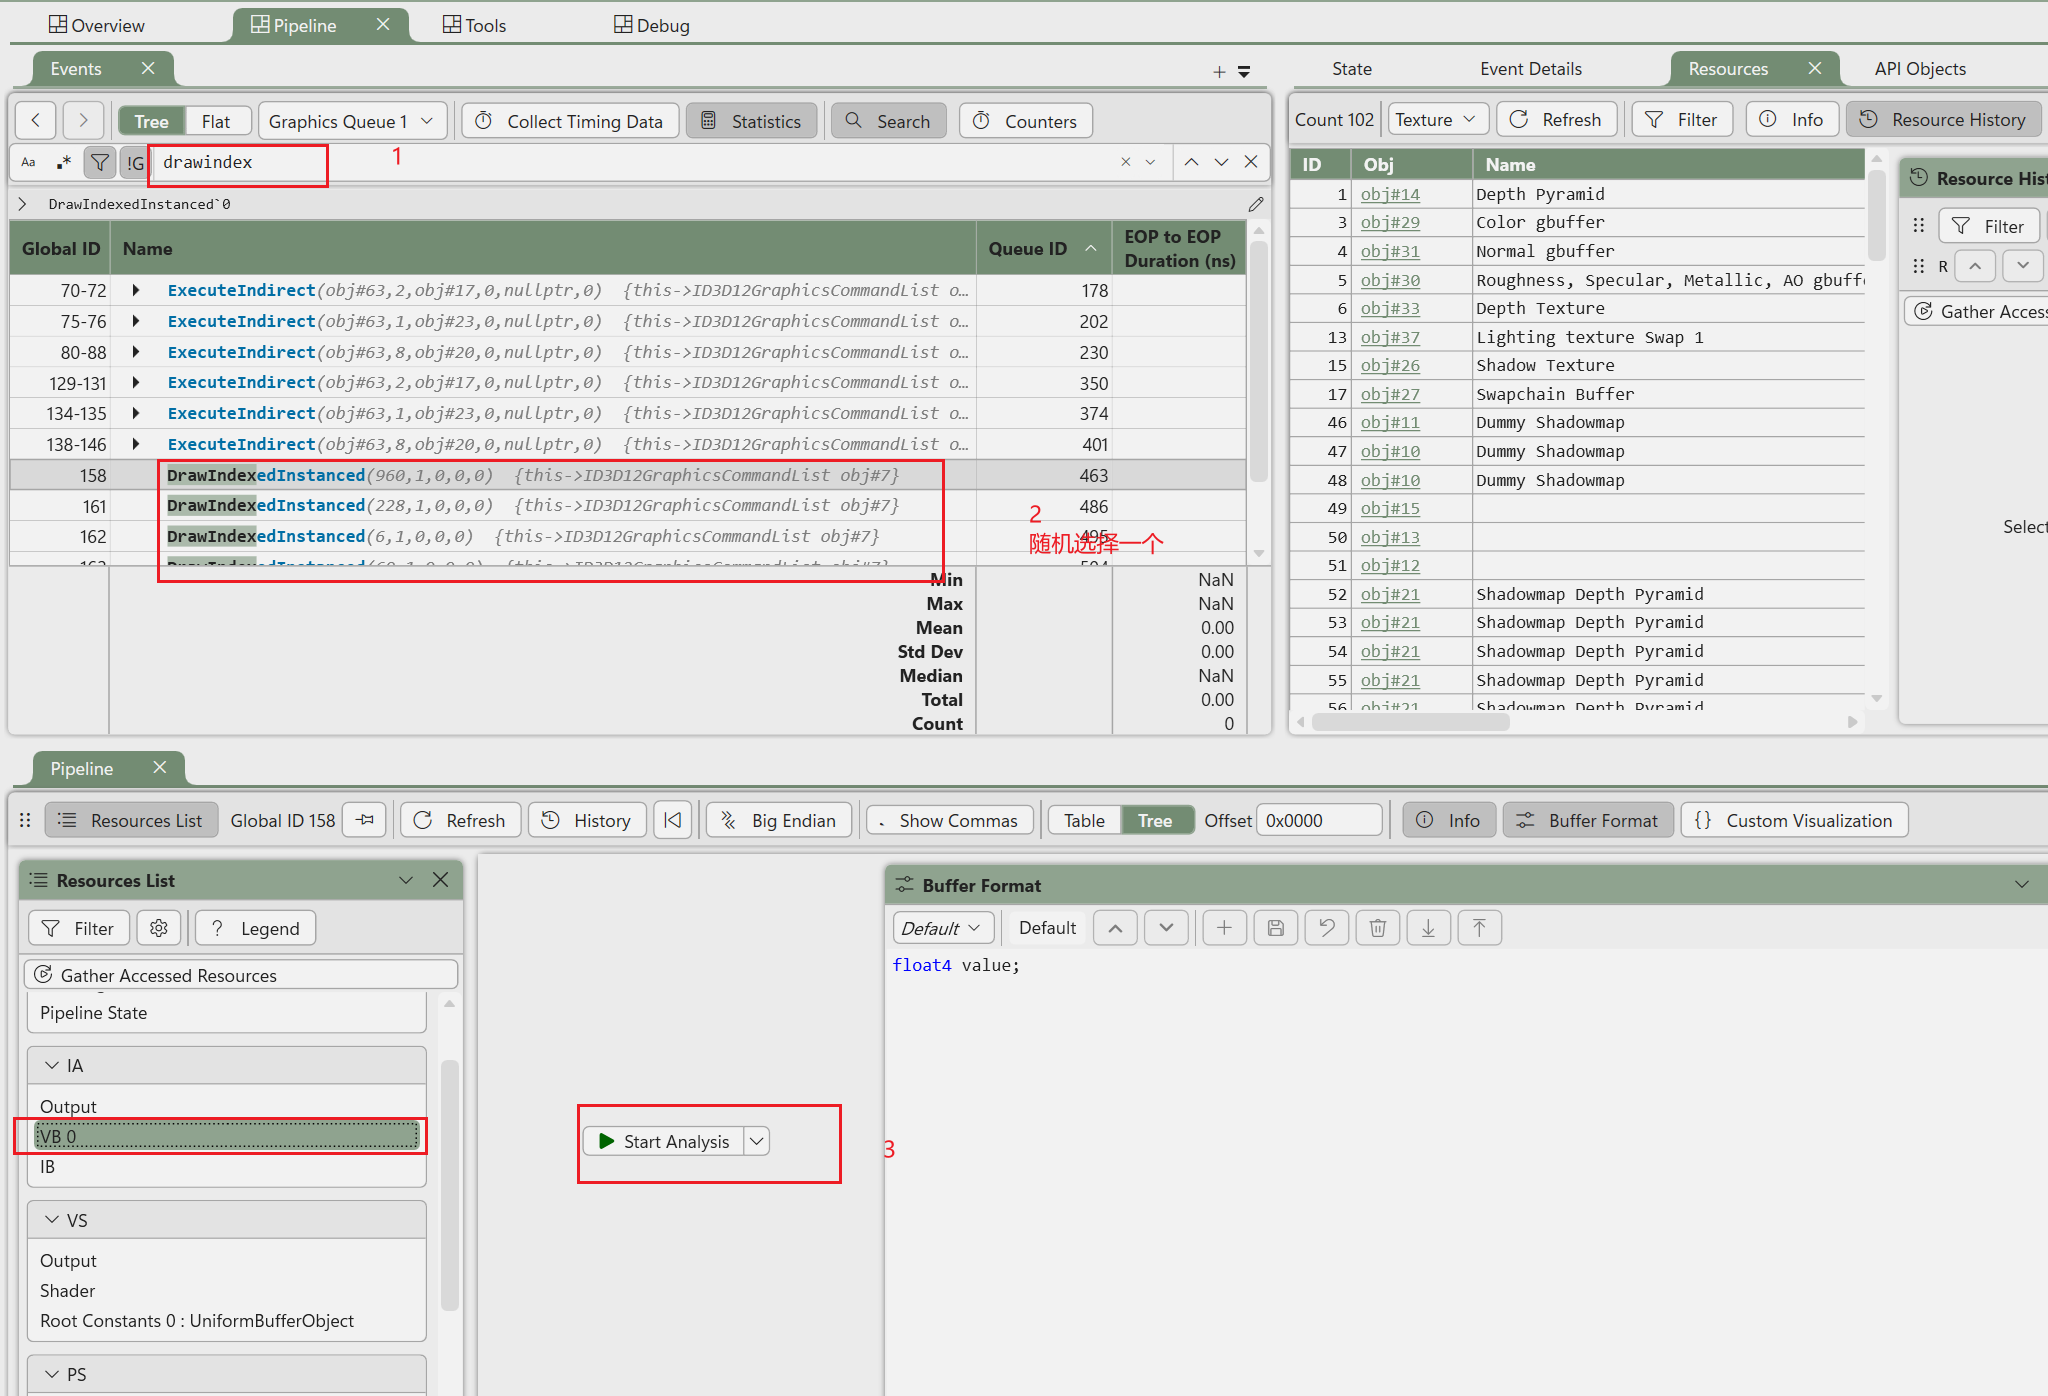The height and width of the screenshot is (1396, 2048).
Task: Click the jump-to-first icon beside History
Action: (x=673, y=820)
